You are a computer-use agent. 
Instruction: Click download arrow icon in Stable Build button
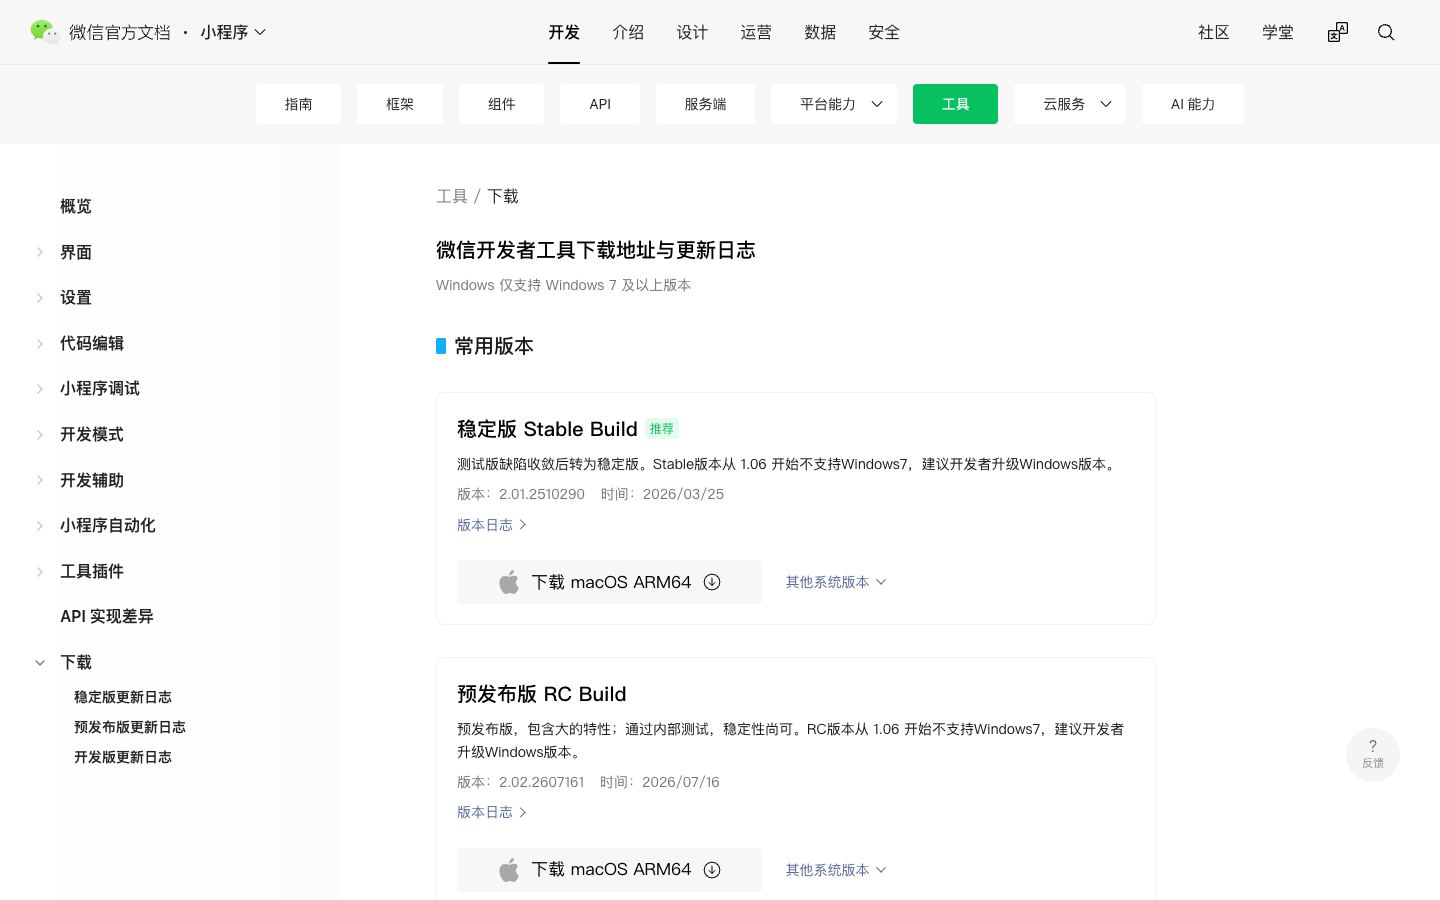[712, 582]
